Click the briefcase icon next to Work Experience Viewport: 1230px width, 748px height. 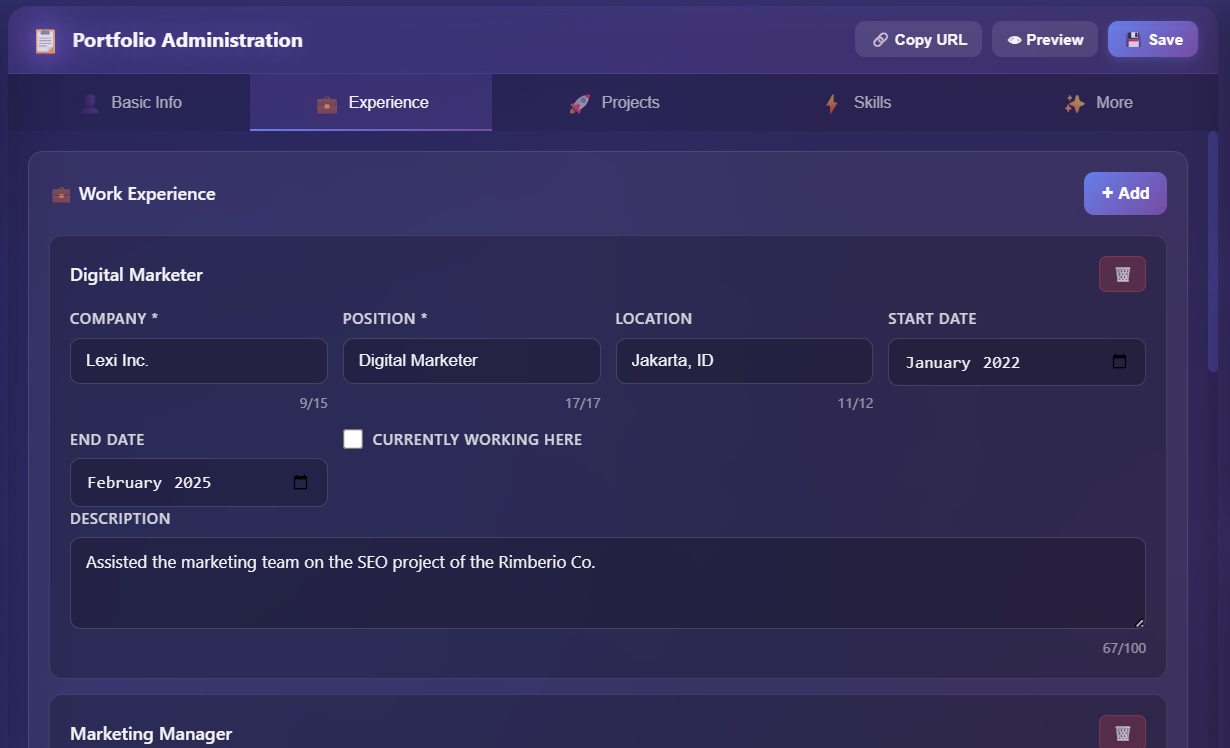click(x=61, y=194)
